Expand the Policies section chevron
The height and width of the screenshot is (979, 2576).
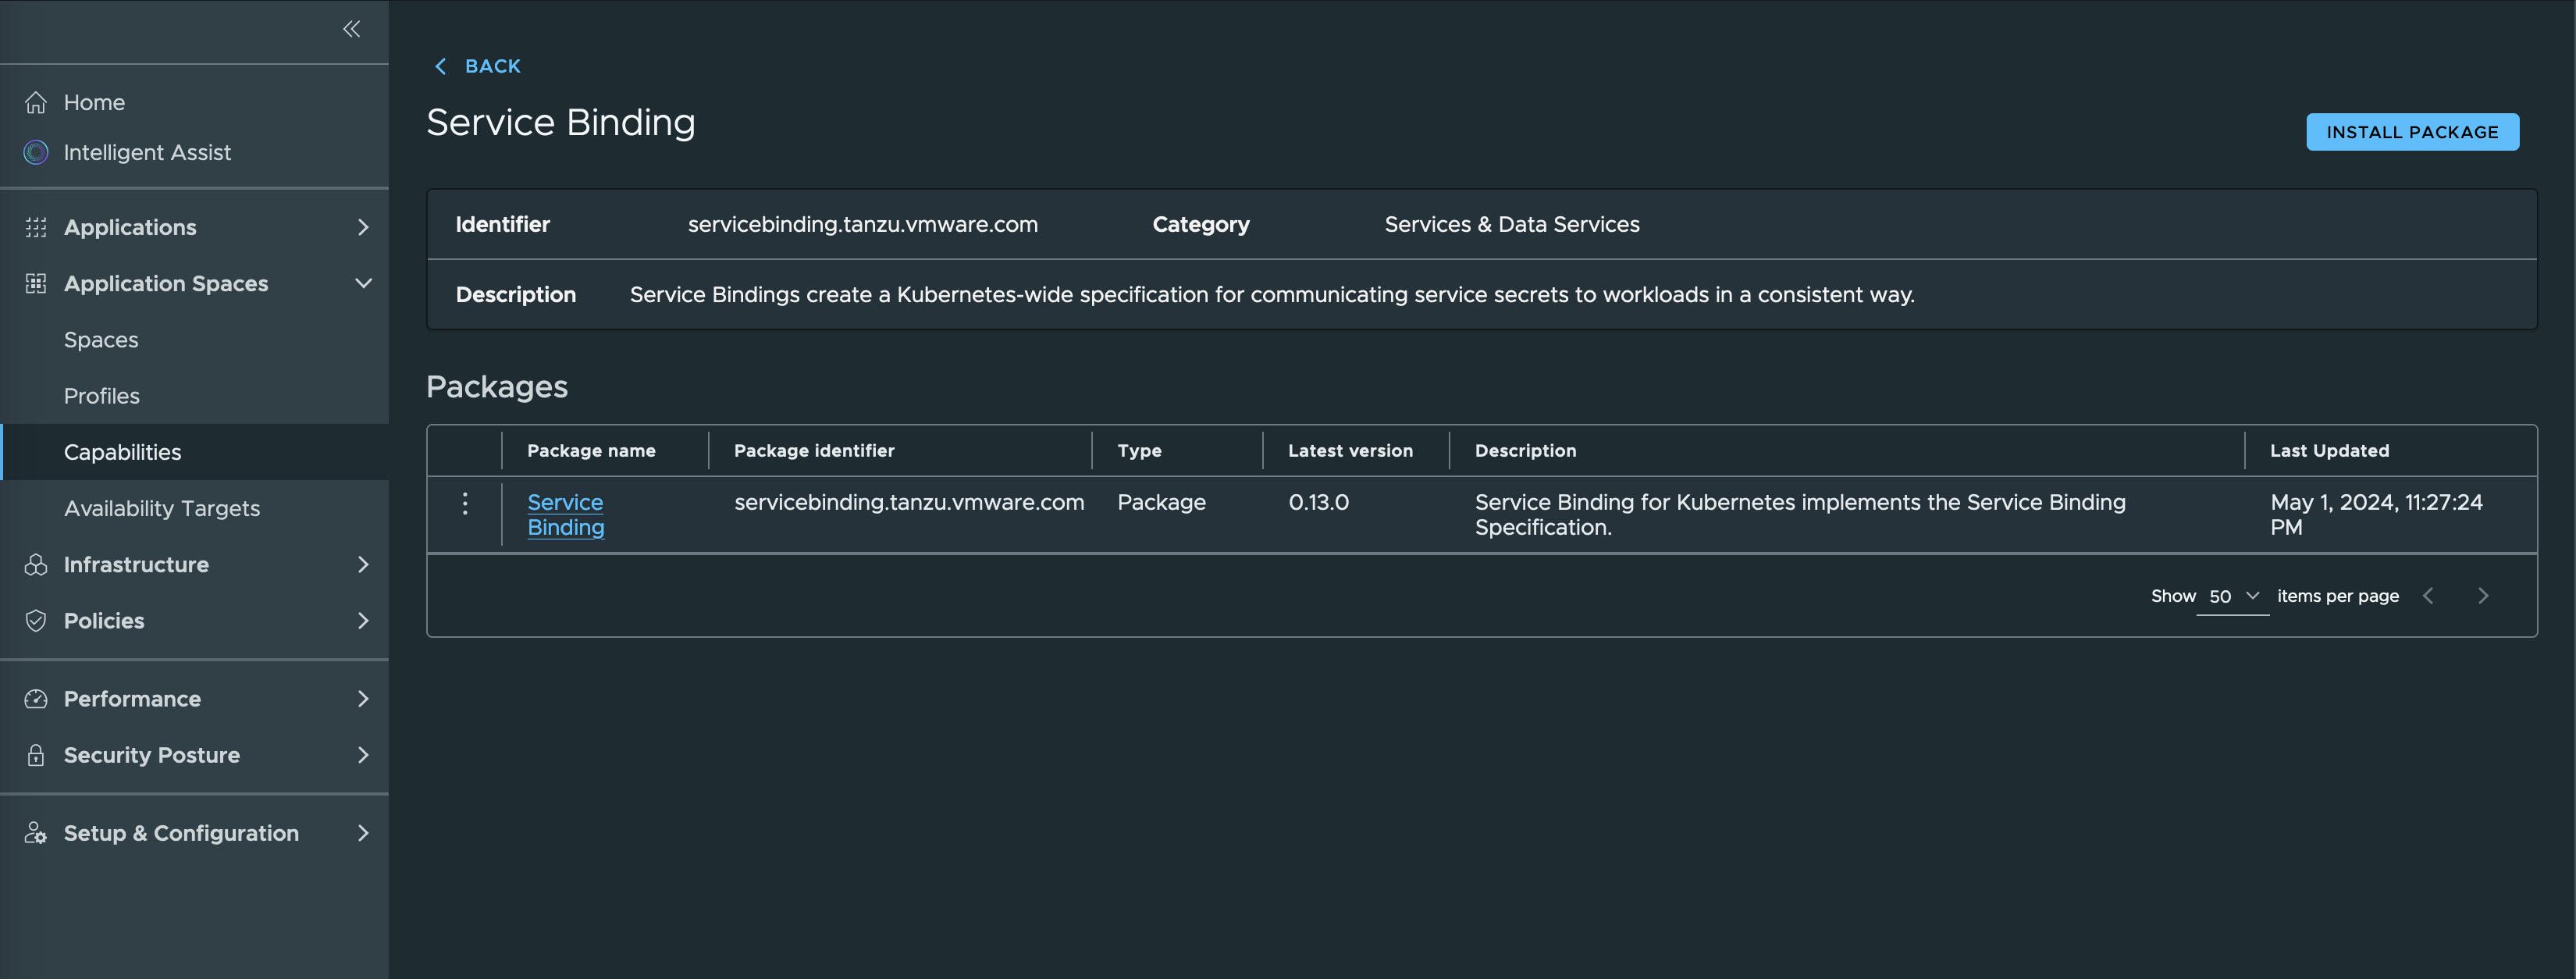tap(363, 620)
